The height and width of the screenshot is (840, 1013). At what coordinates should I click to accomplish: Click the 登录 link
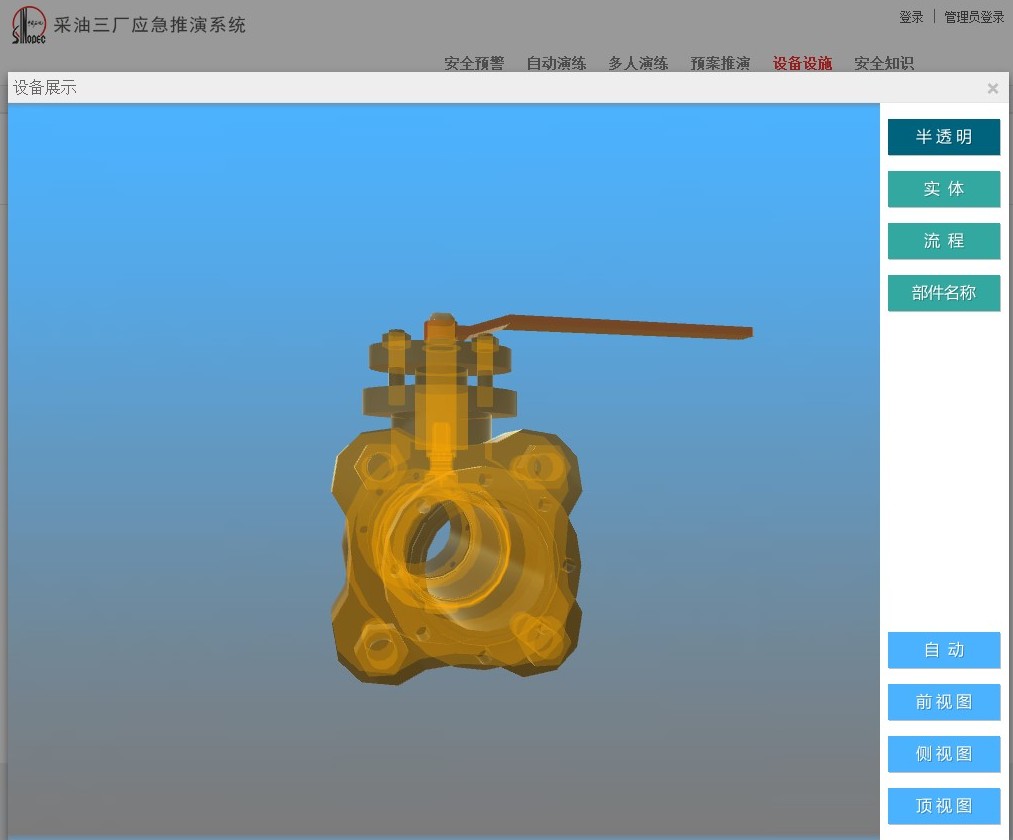911,17
